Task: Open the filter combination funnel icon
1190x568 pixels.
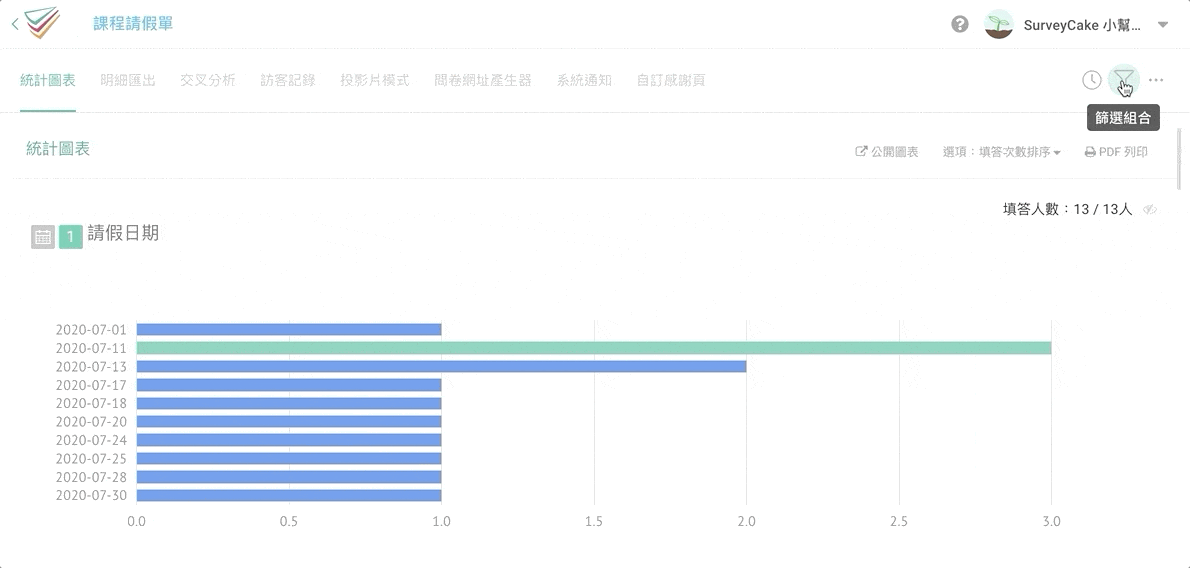Action: pos(1124,80)
